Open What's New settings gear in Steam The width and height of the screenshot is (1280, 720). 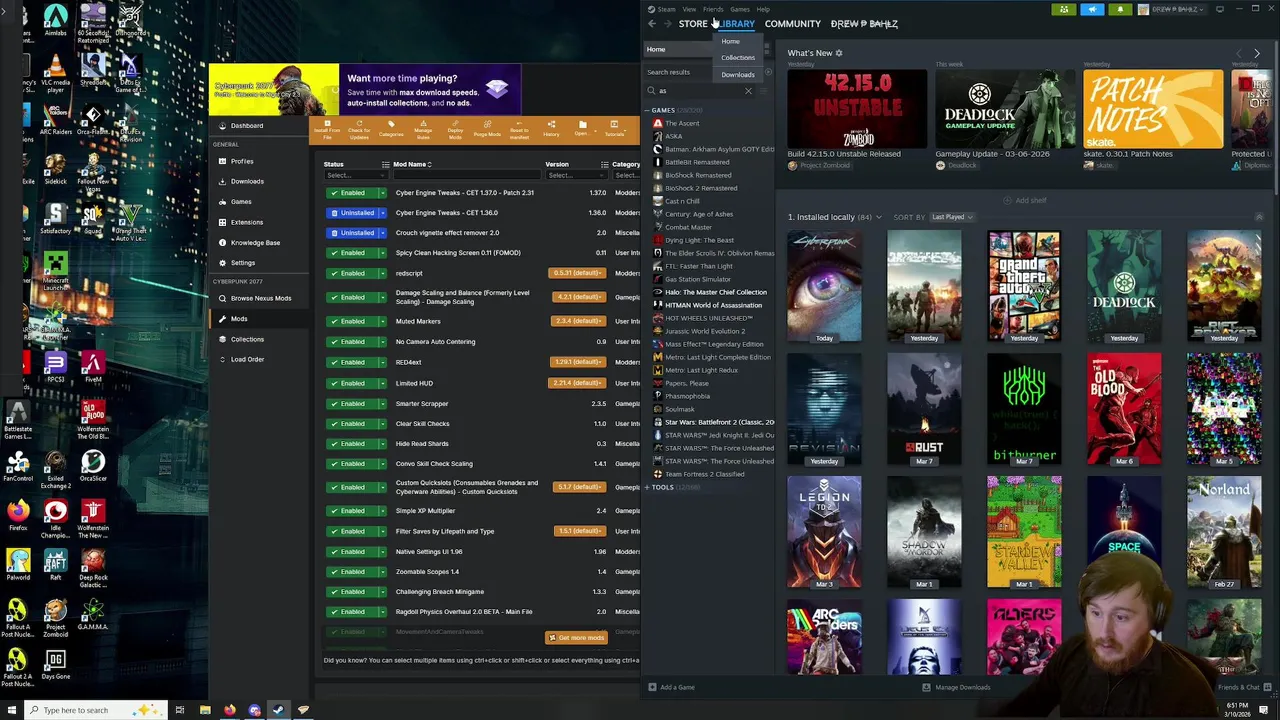pos(839,53)
